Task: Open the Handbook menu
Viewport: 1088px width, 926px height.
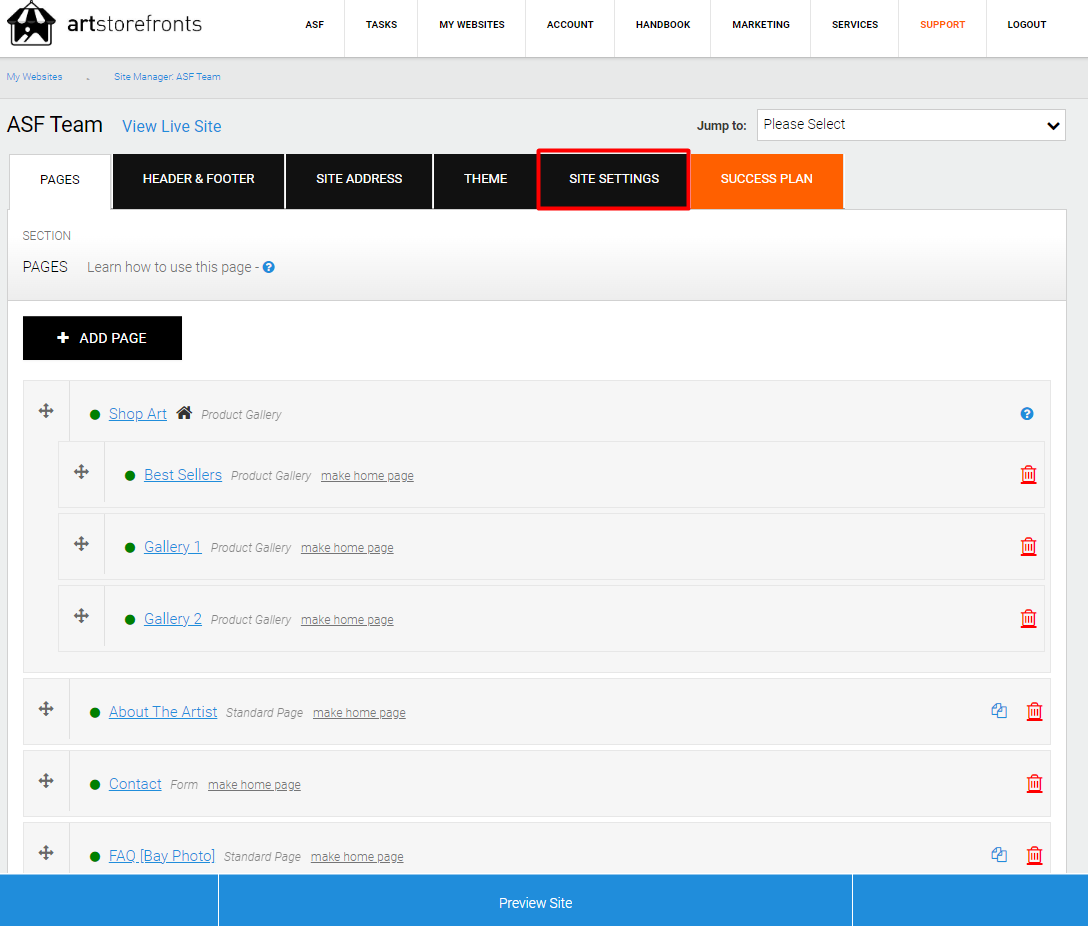Action: (x=663, y=25)
